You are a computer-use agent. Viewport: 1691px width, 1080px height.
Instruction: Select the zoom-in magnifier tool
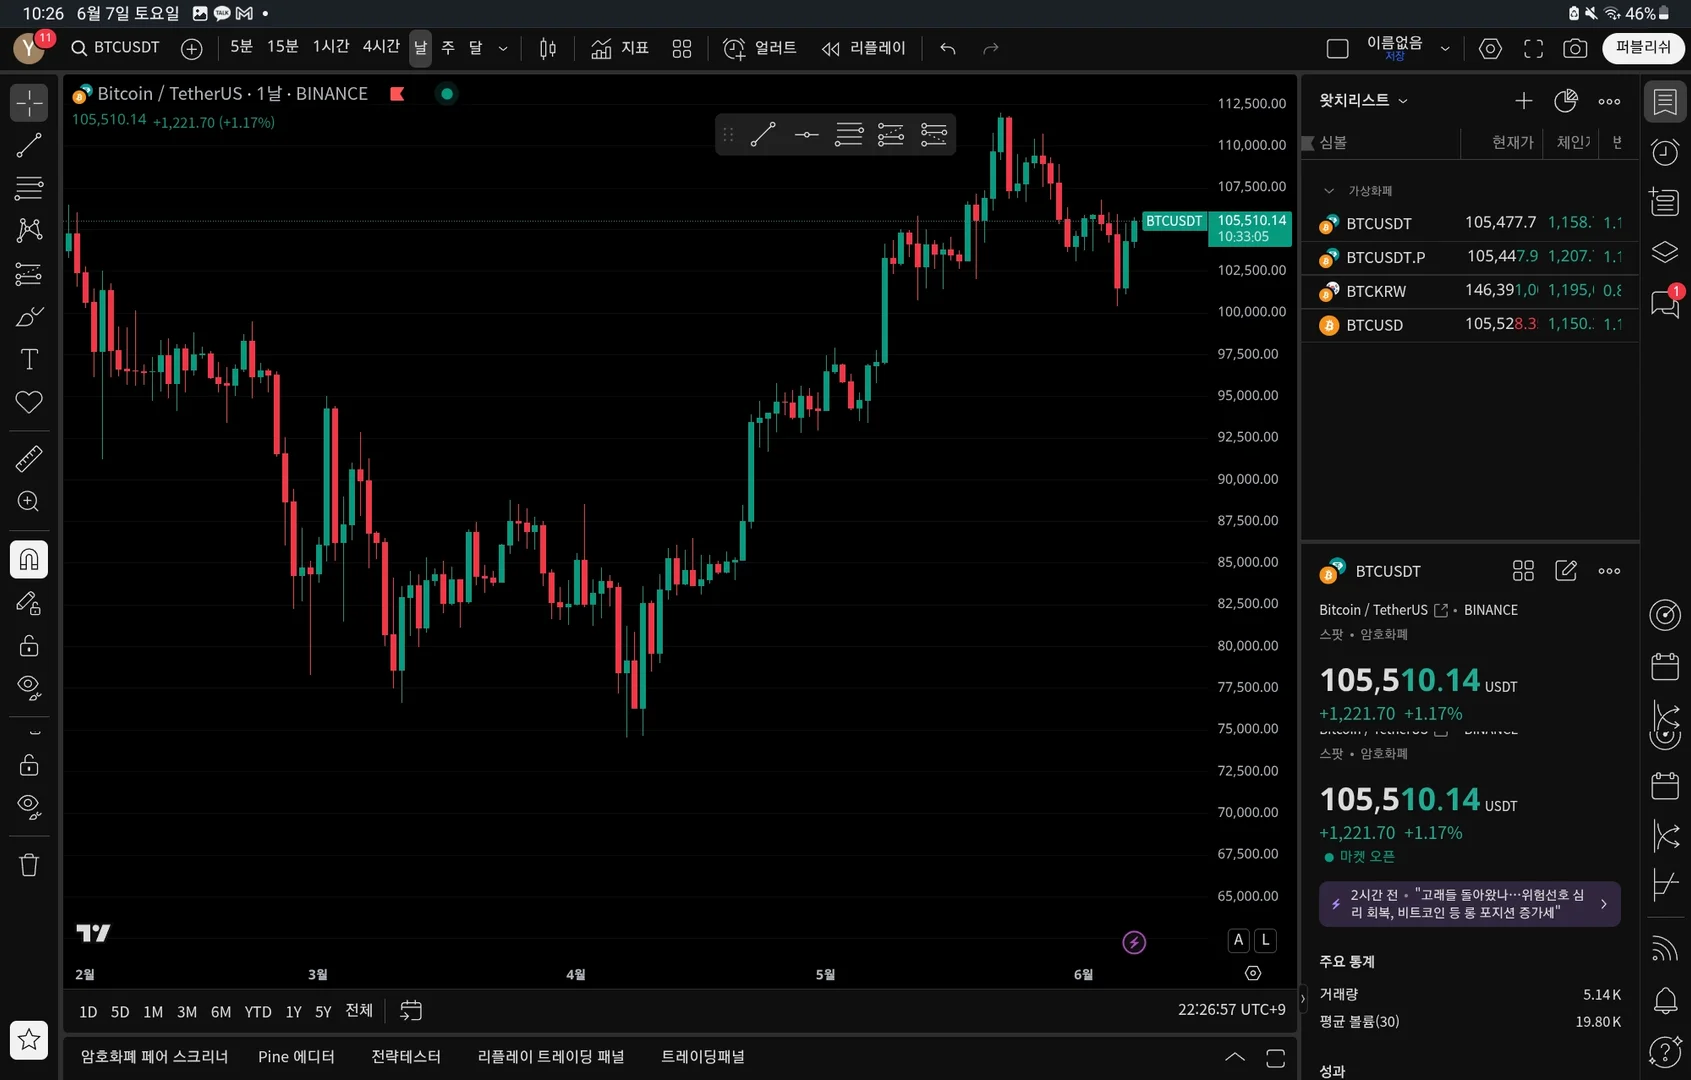(x=29, y=501)
